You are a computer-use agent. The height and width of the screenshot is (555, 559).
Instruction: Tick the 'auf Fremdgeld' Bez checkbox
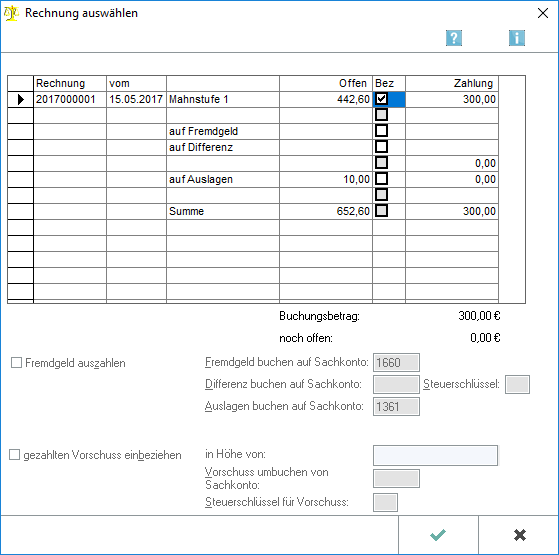[x=381, y=131]
